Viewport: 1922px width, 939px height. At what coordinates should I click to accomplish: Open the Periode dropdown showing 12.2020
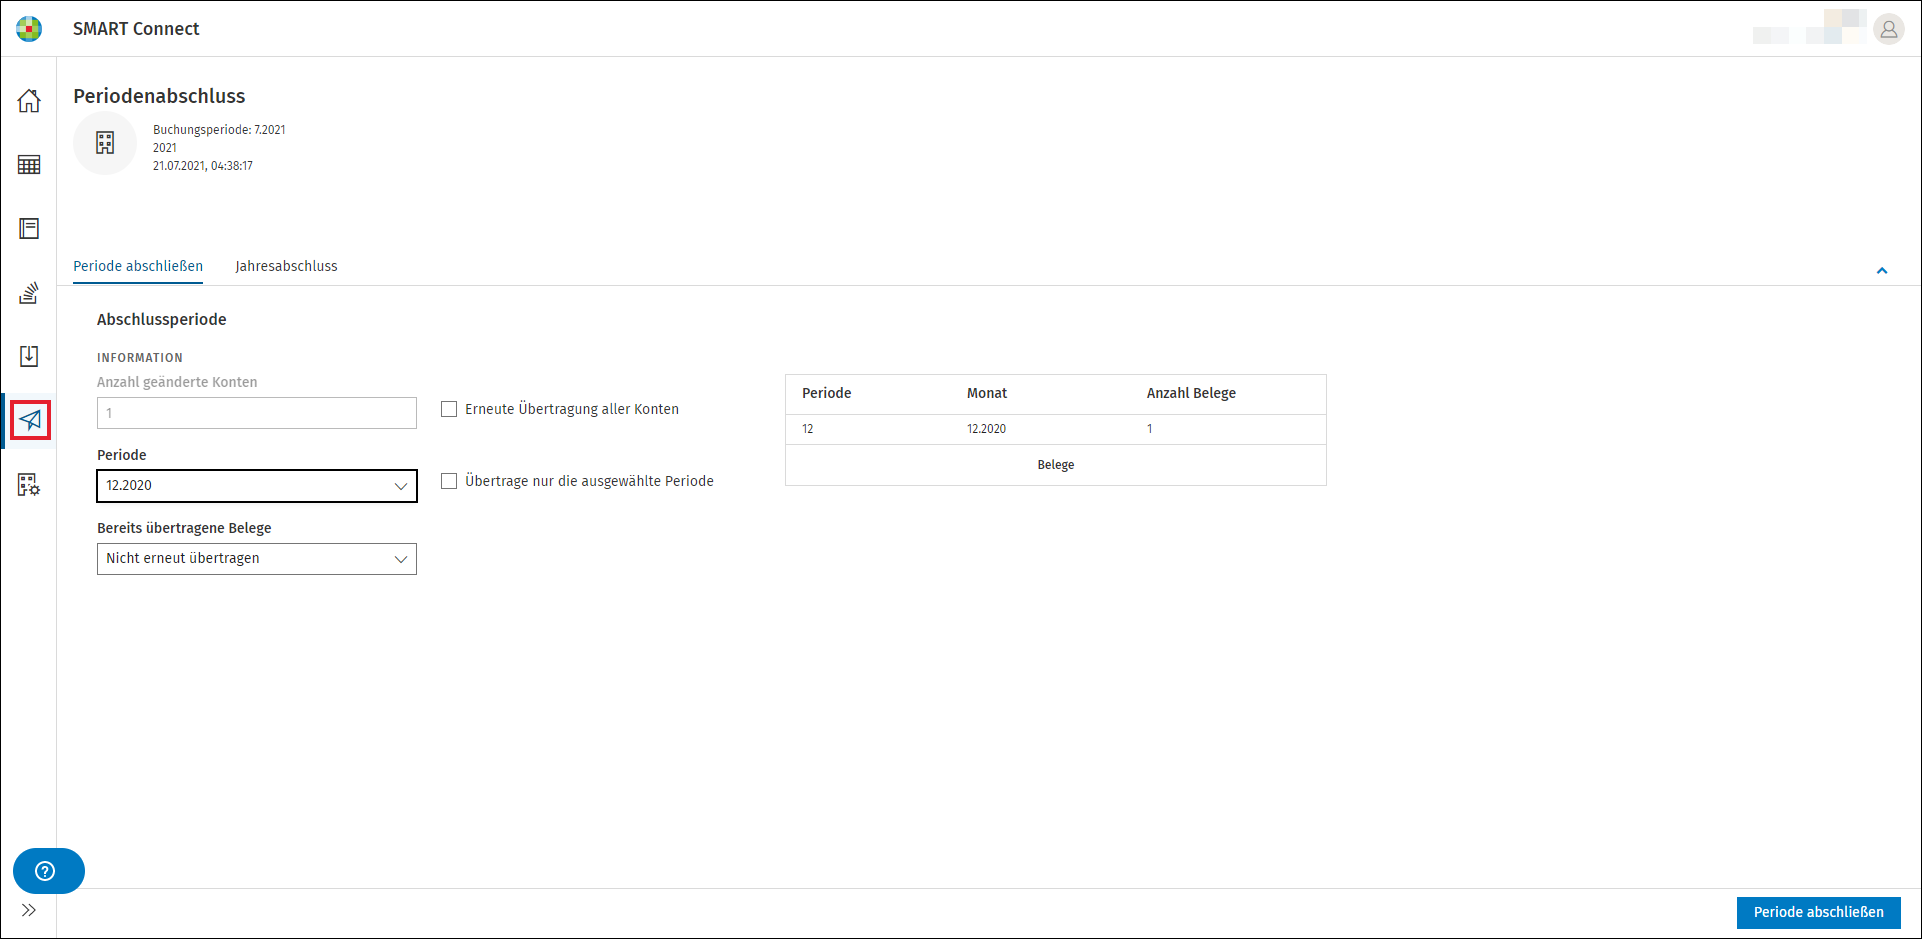[x=257, y=486]
